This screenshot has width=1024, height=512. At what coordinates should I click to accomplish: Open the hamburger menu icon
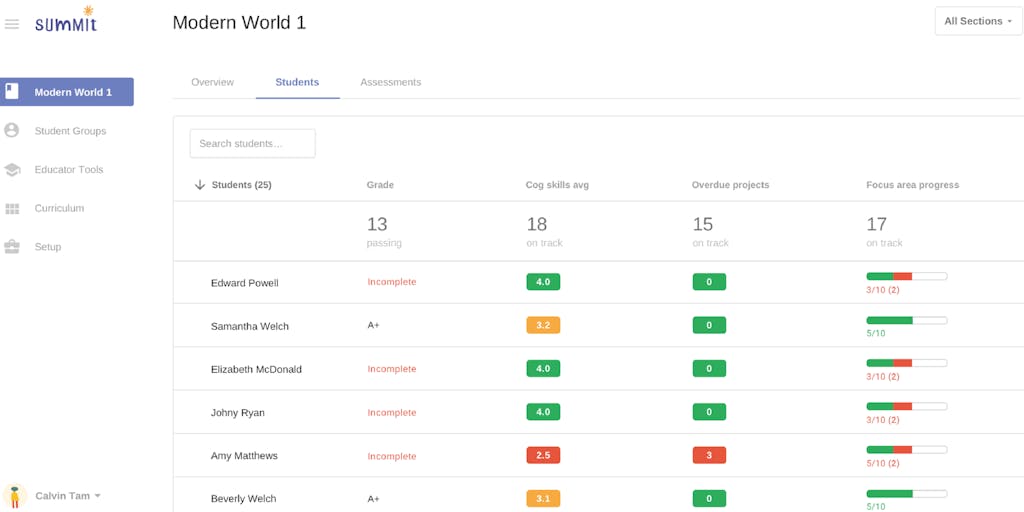pyautogui.click(x=12, y=24)
